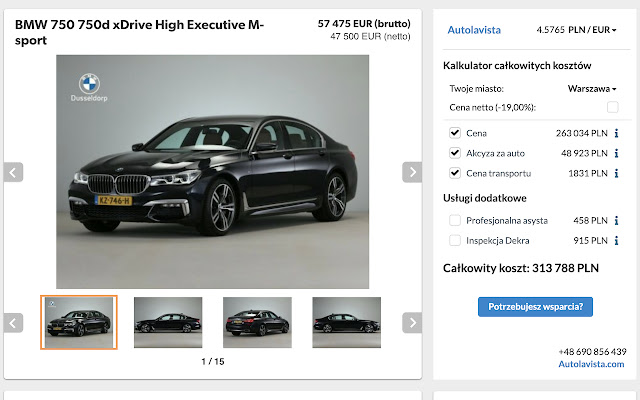The height and width of the screenshot is (400, 640).
Task: Click the 57 475 EUR (brutto) price
Action: point(364,24)
